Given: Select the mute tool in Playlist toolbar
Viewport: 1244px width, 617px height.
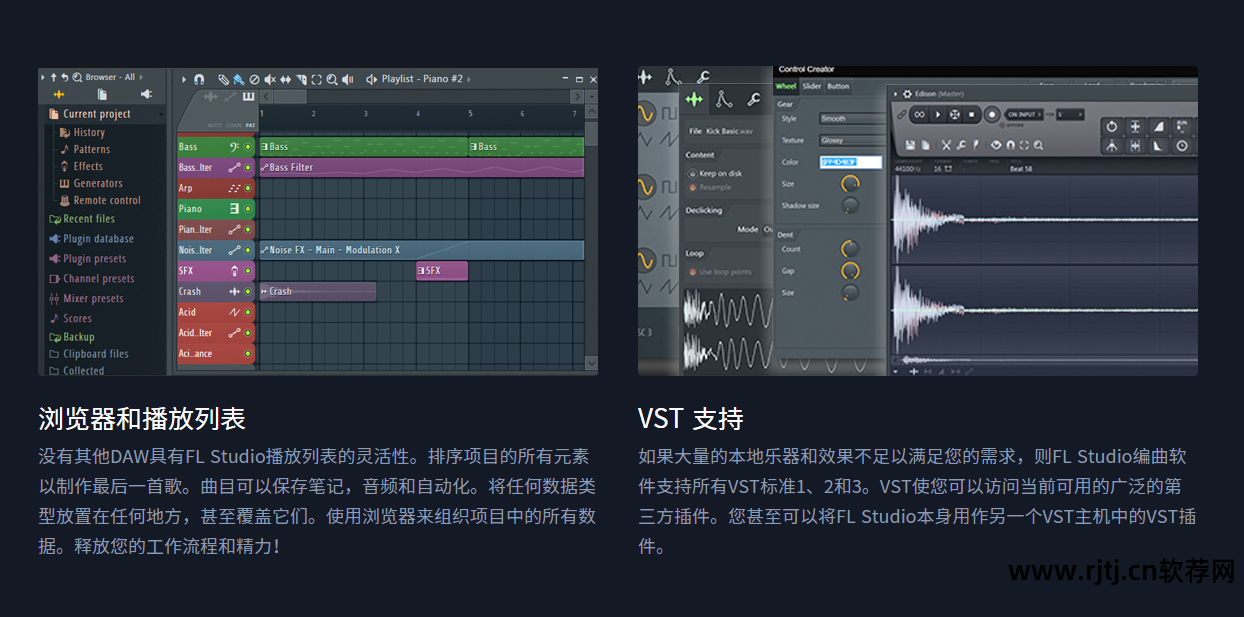Looking at the screenshot, I should 270,79.
